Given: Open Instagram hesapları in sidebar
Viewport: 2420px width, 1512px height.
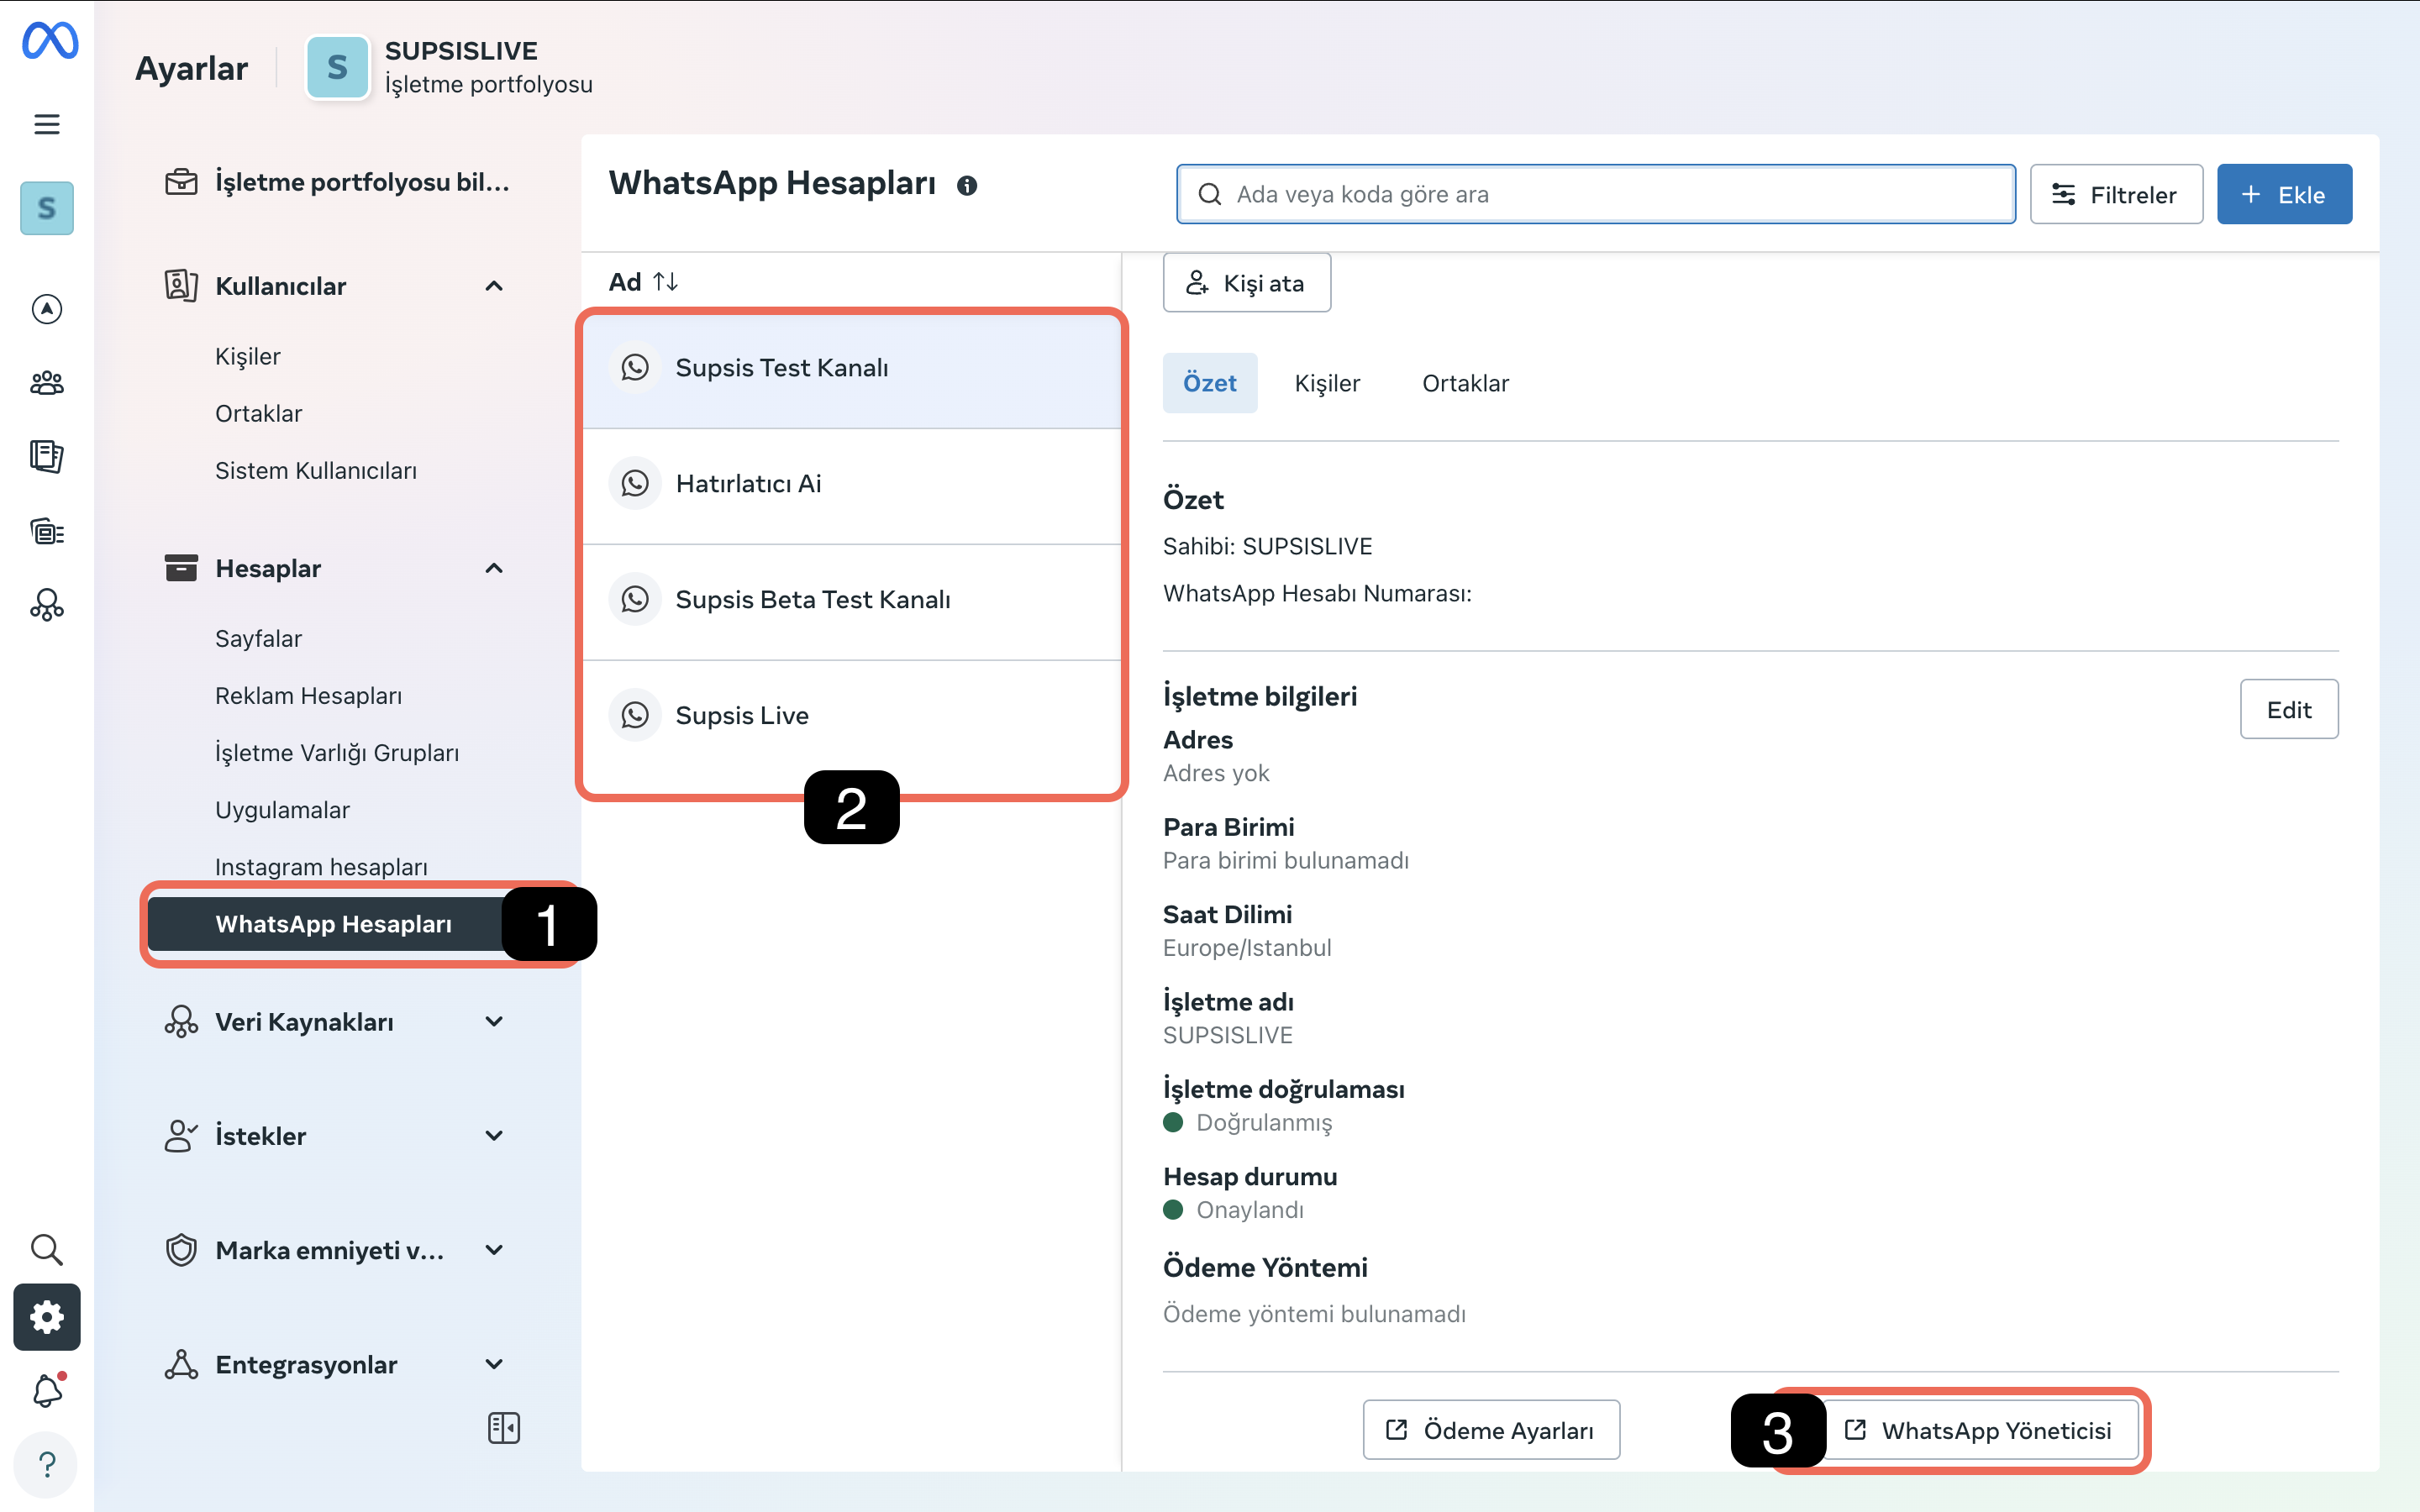Looking at the screenshot, I should coord(322,866).
